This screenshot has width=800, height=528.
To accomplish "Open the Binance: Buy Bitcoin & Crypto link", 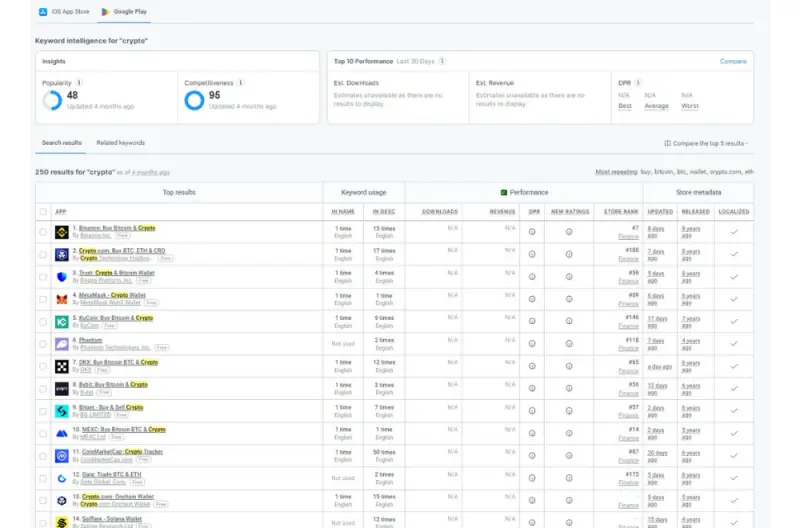I will (117, 228).
